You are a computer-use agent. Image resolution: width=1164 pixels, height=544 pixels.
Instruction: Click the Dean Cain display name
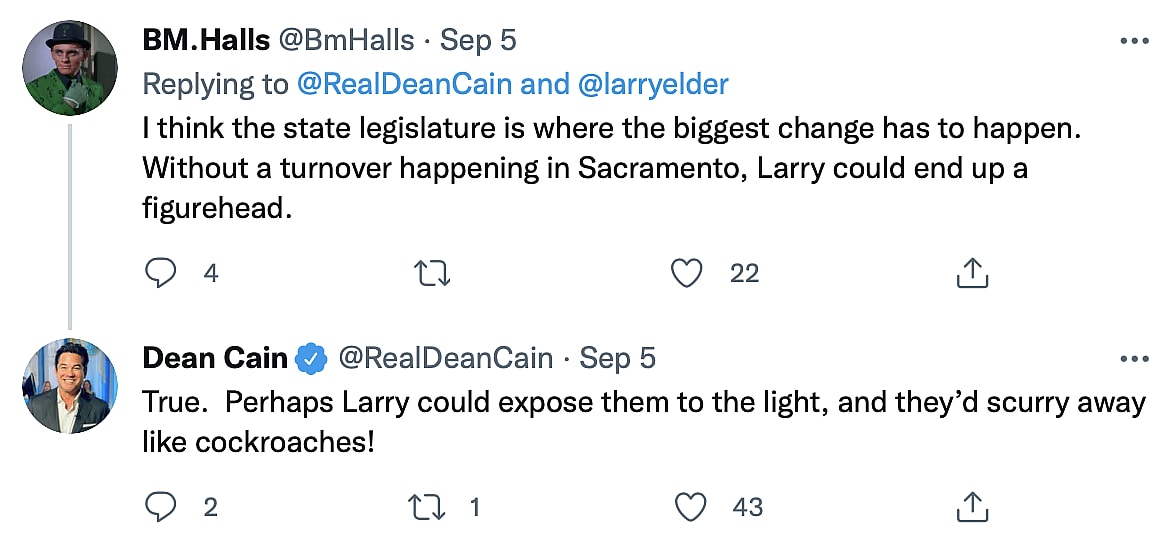pyautogui.click(x=215, y=357)
